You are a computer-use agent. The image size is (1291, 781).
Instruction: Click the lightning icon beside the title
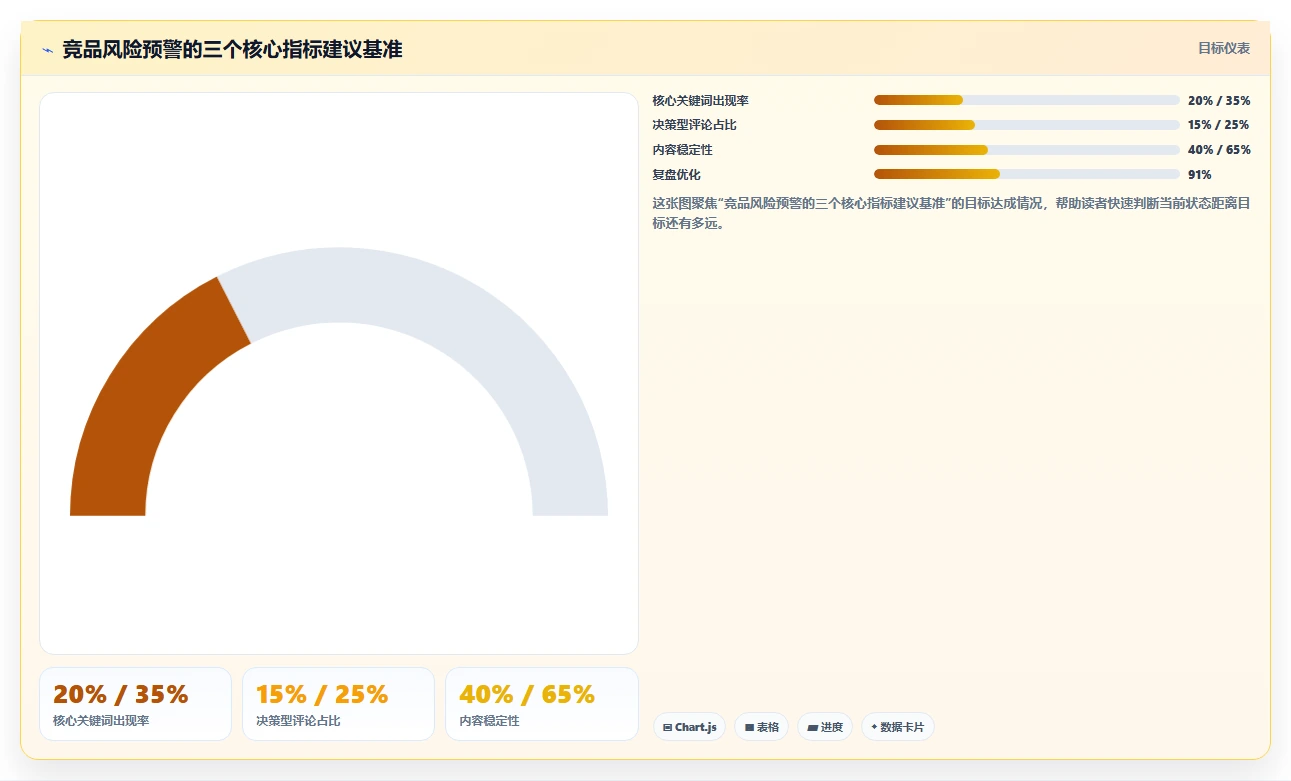tap(47, 50)
